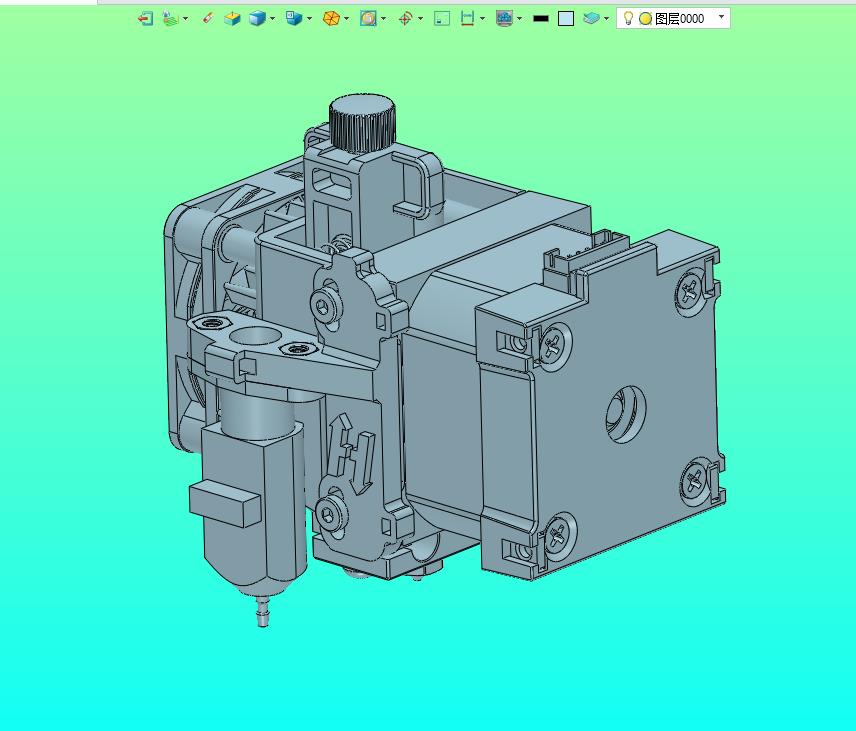Click the knurled knob on the model
This screenshot has width=856, height=731.
361,123
